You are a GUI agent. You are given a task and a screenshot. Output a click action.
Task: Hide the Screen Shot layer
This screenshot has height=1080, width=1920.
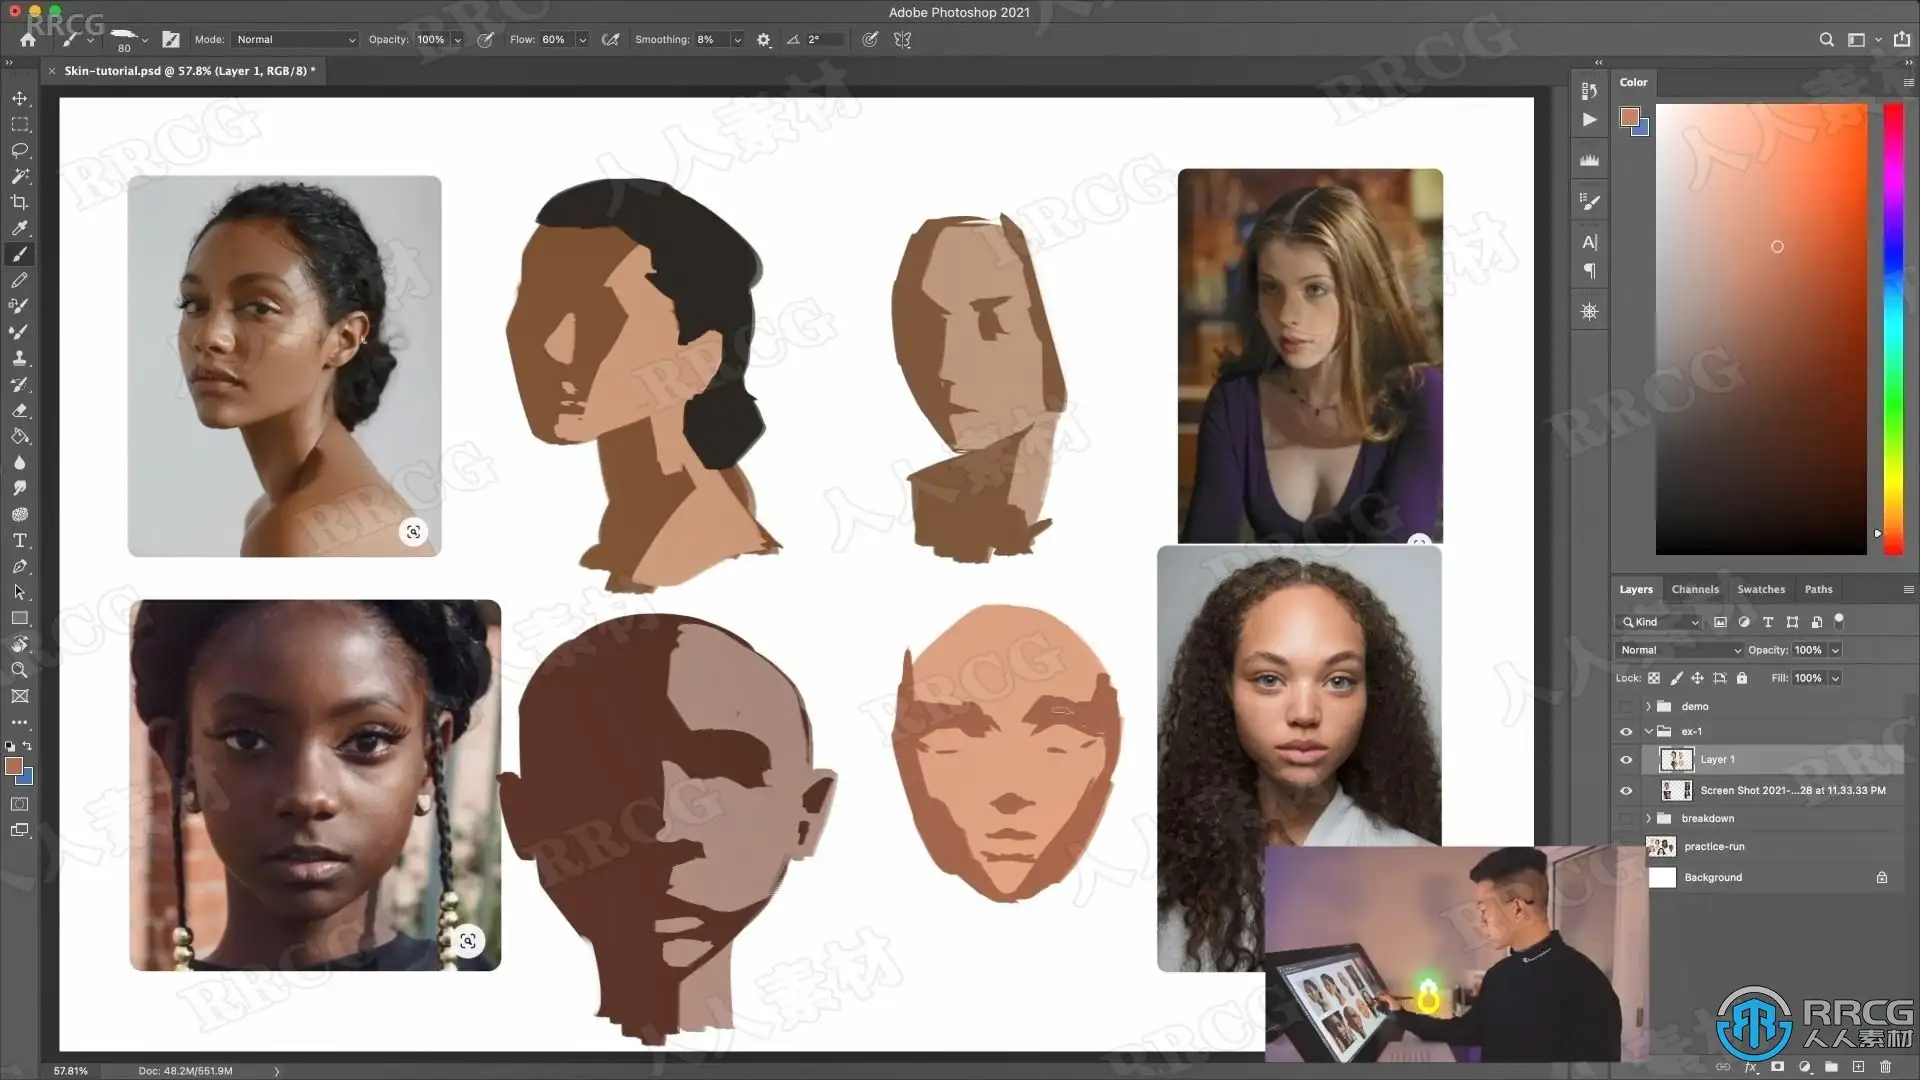pos(1626,791)
